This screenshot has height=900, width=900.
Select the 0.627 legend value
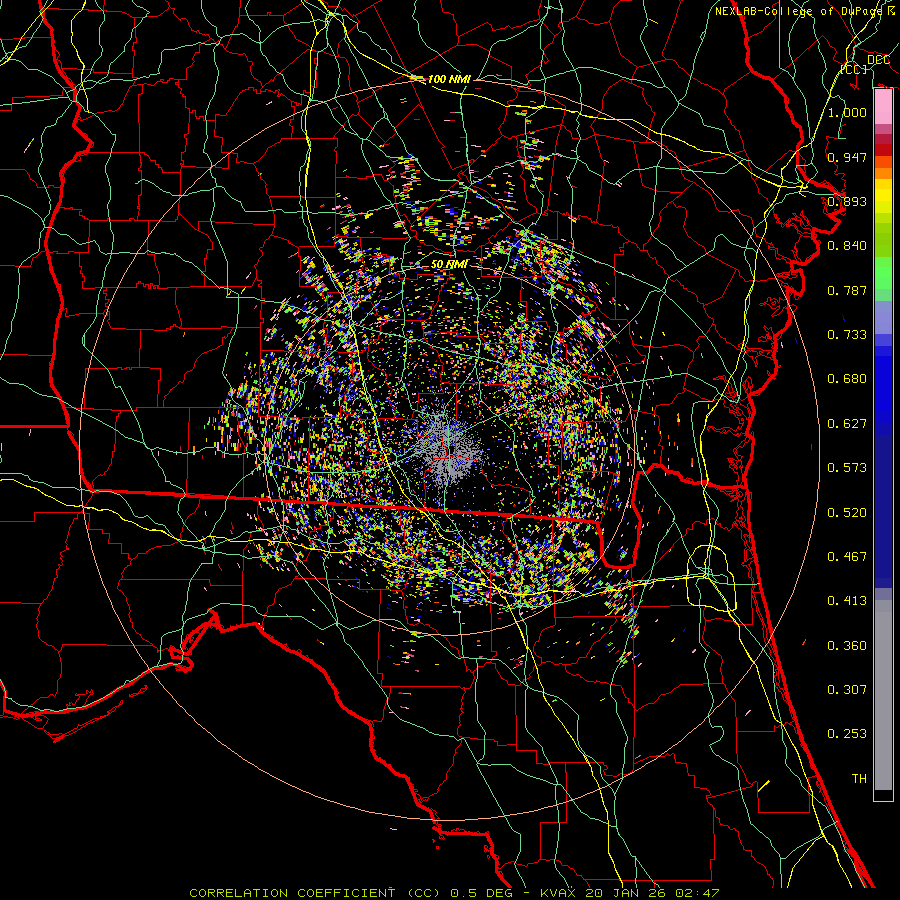[x=847, y=423]
